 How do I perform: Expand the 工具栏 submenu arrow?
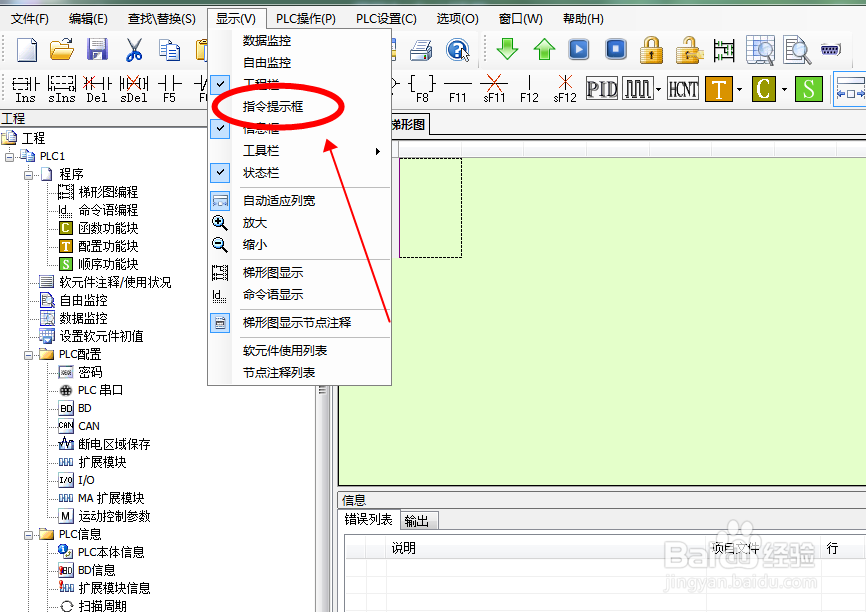(x=379, y=150)
